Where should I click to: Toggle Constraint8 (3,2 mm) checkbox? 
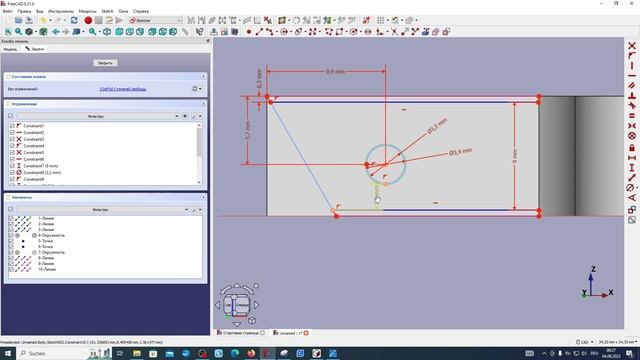[12, 172]
